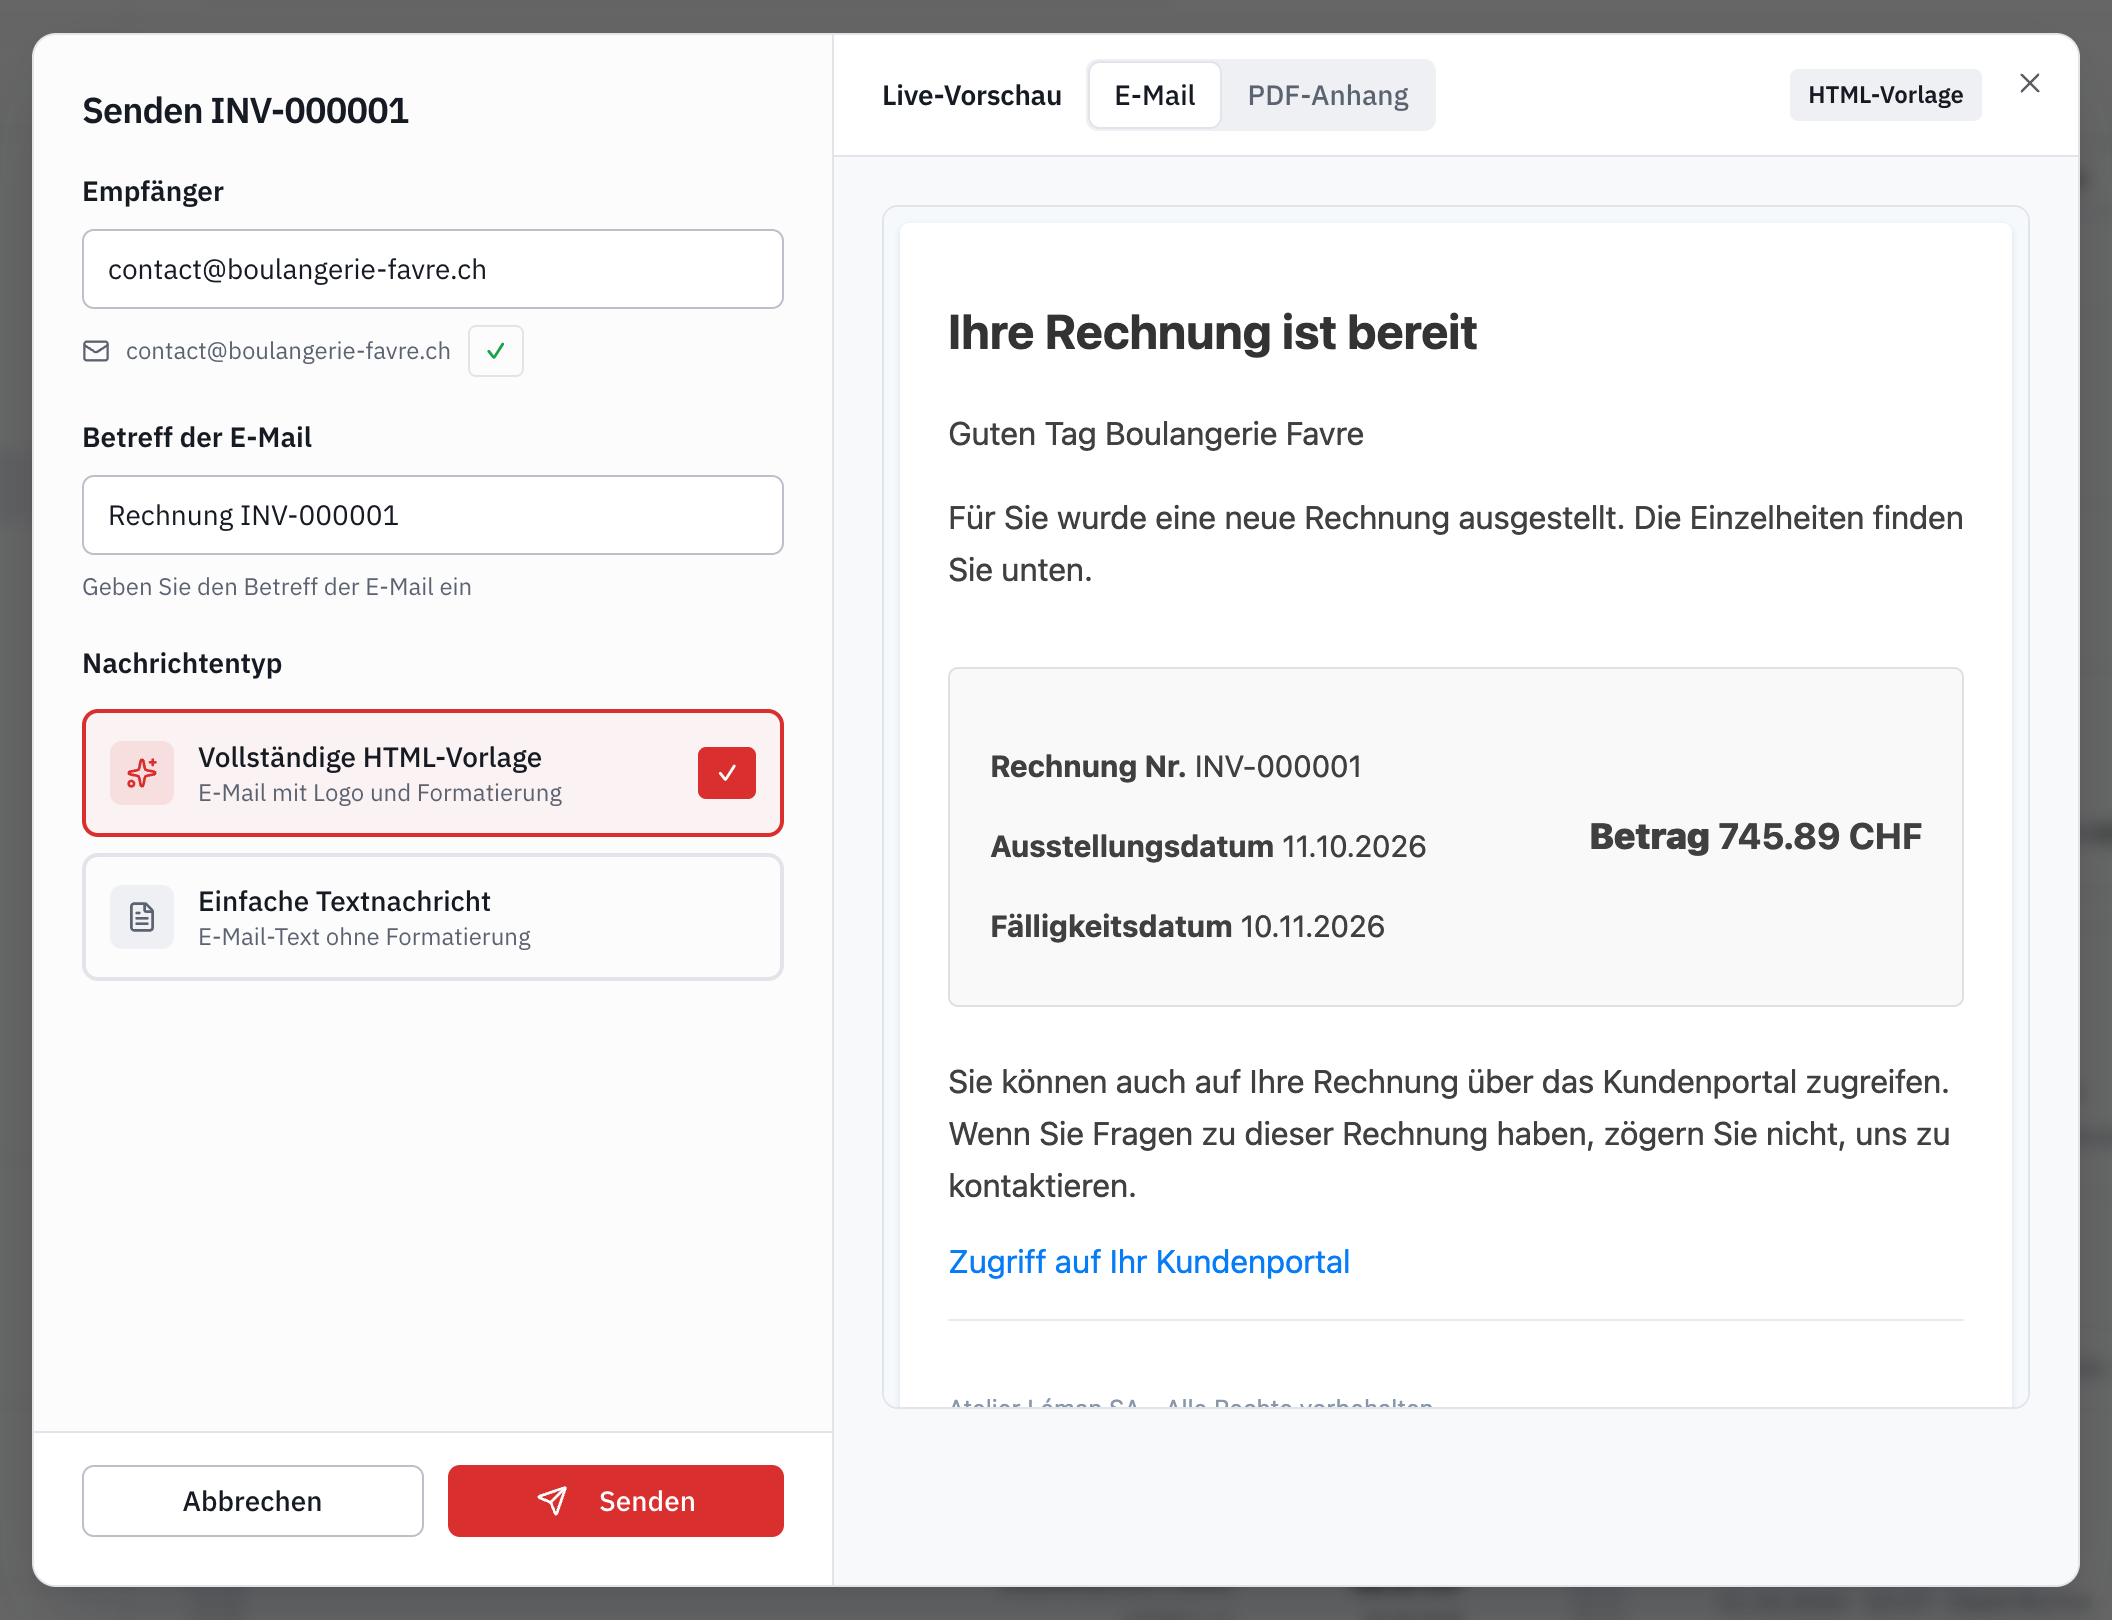The height and width of the screenshot is (1620, 2112).
Task: Click the document icon of the Einfache Textnachricht option
Action: (142, 917)
